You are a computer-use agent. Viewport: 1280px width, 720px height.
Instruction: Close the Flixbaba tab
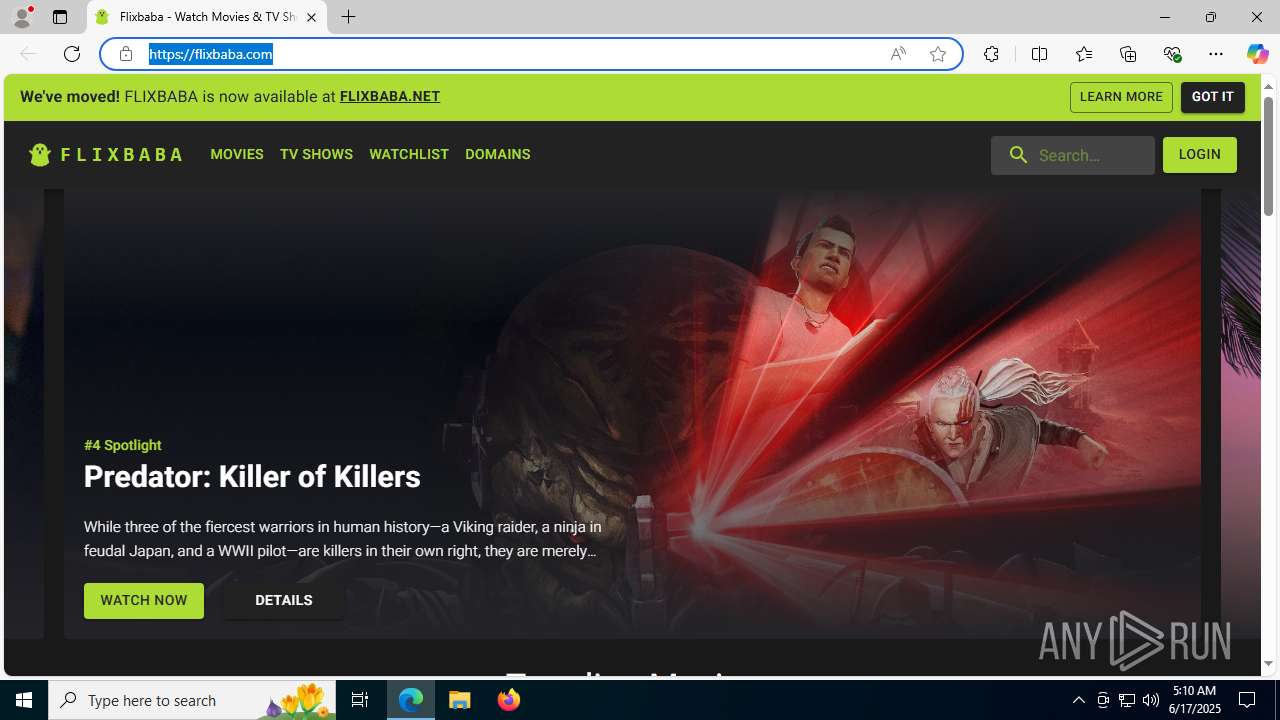click(x=311, y=17)
